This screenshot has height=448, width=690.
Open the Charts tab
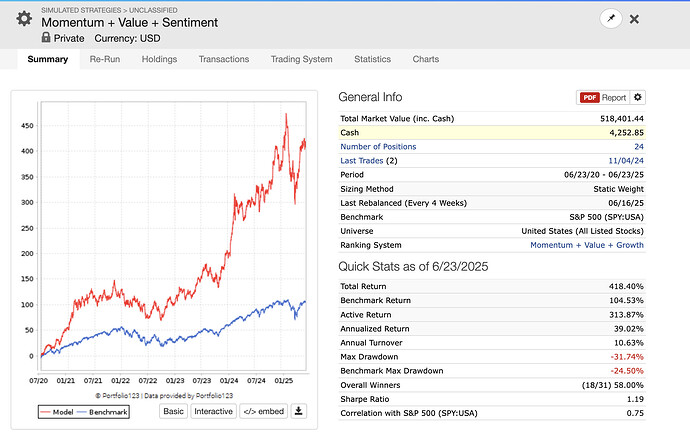426,59
